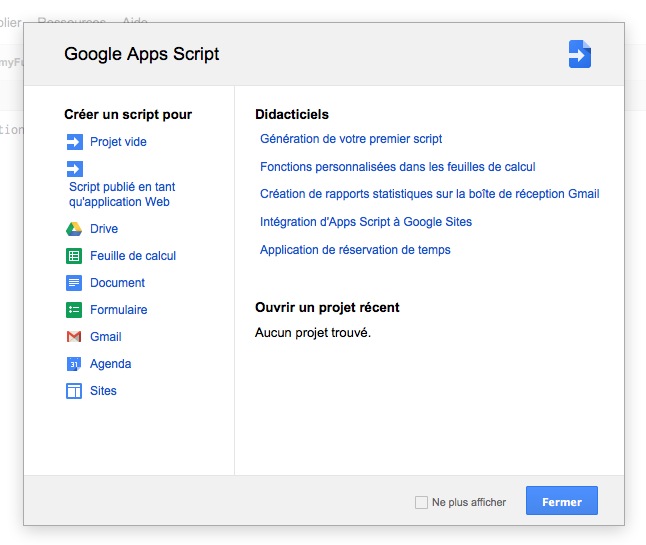Viewport: 646px width, 545px height.
Task: Create a Projet vide script
Action: coord(118,142)
